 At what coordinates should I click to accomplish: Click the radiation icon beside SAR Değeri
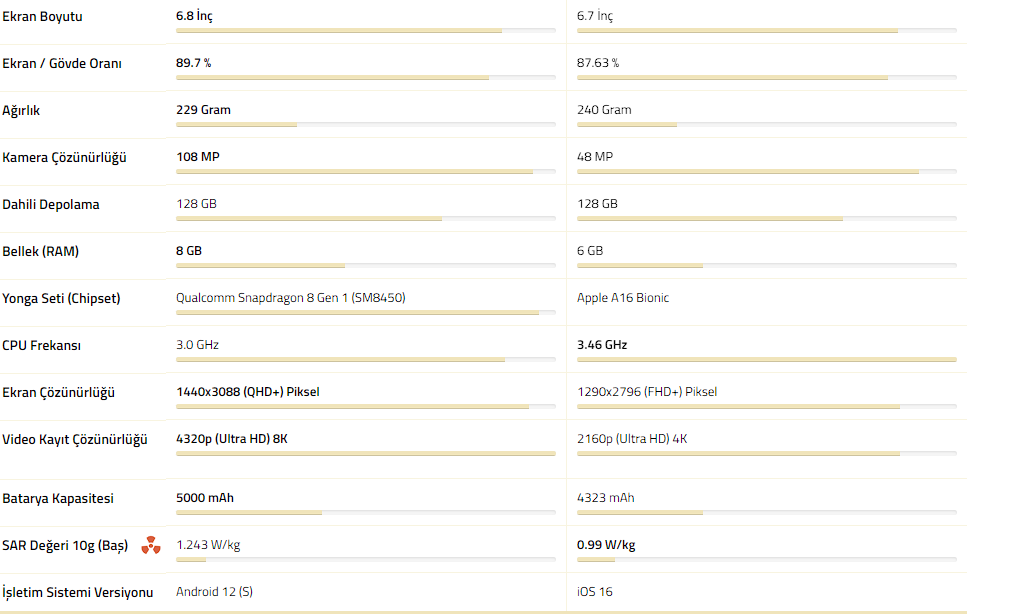150,545
